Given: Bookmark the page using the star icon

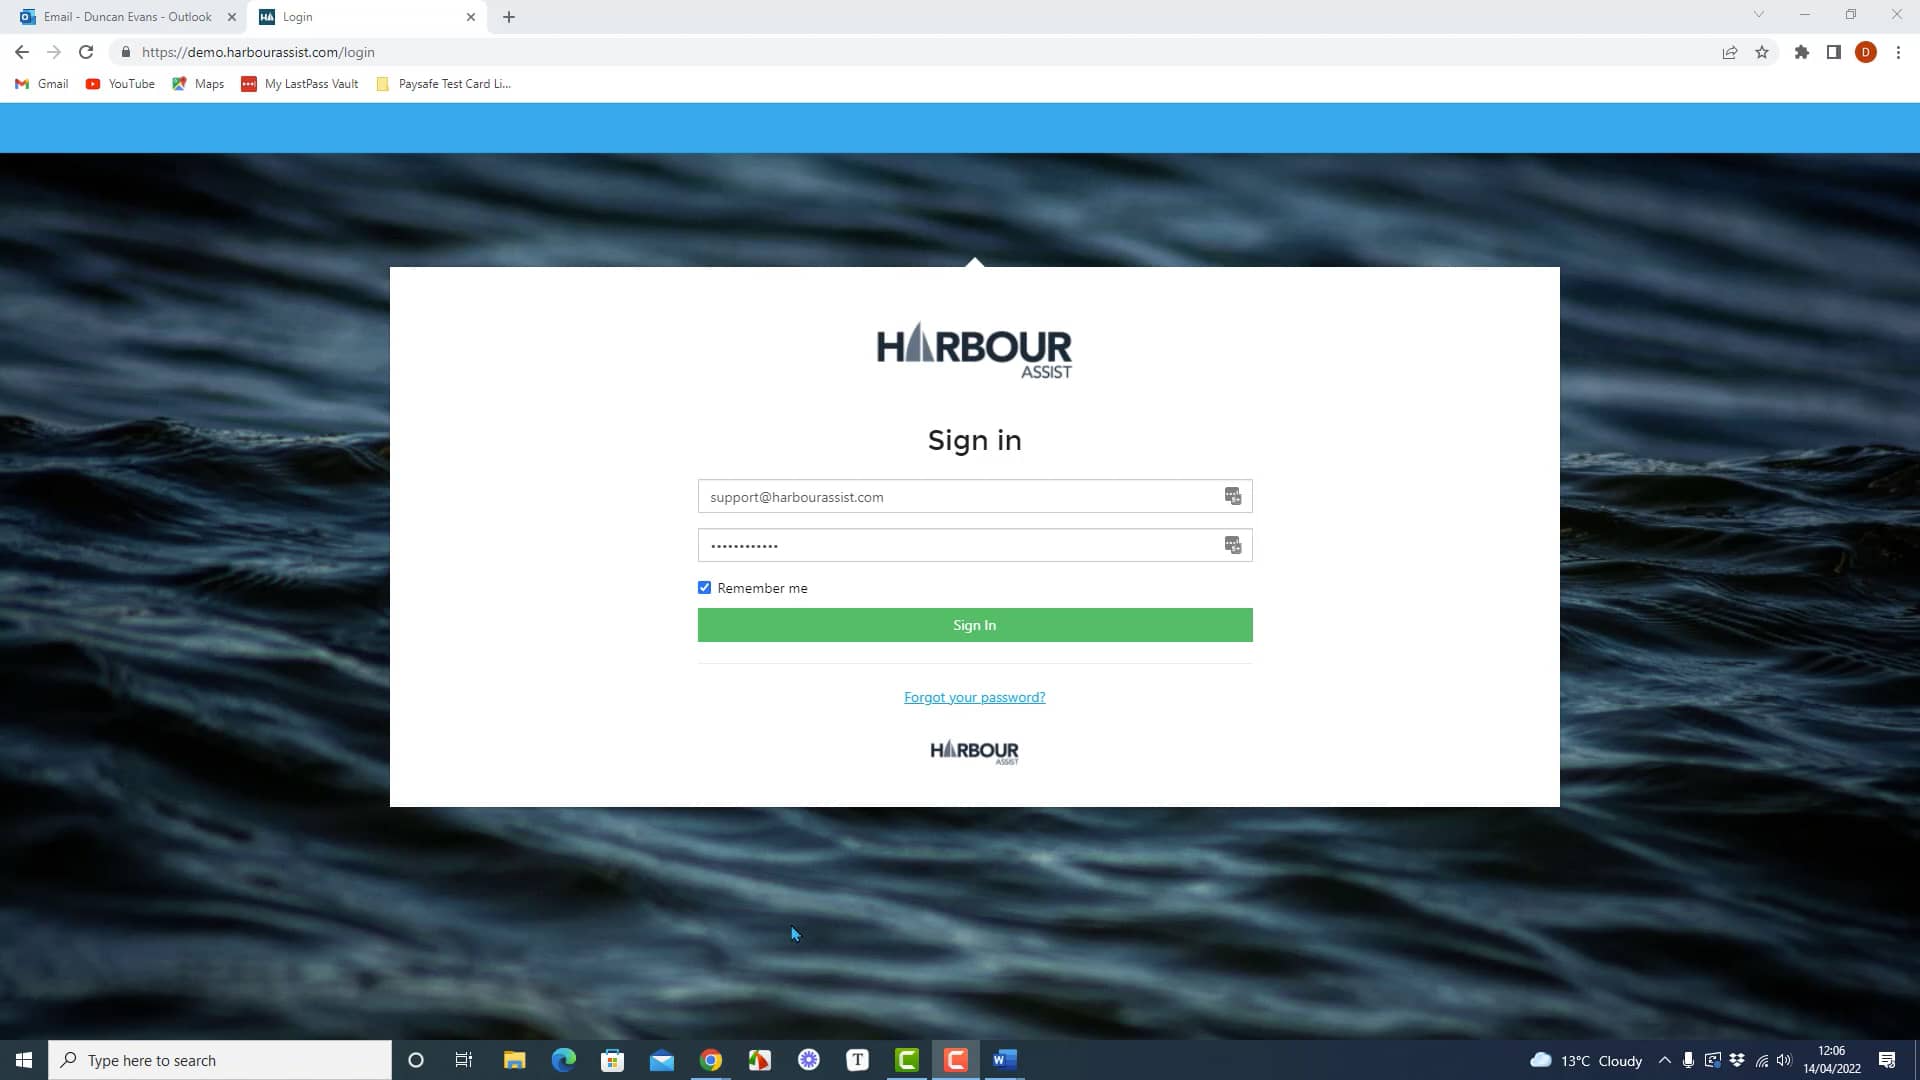Looking at the screenshot, I should (x=1762, y=52).
